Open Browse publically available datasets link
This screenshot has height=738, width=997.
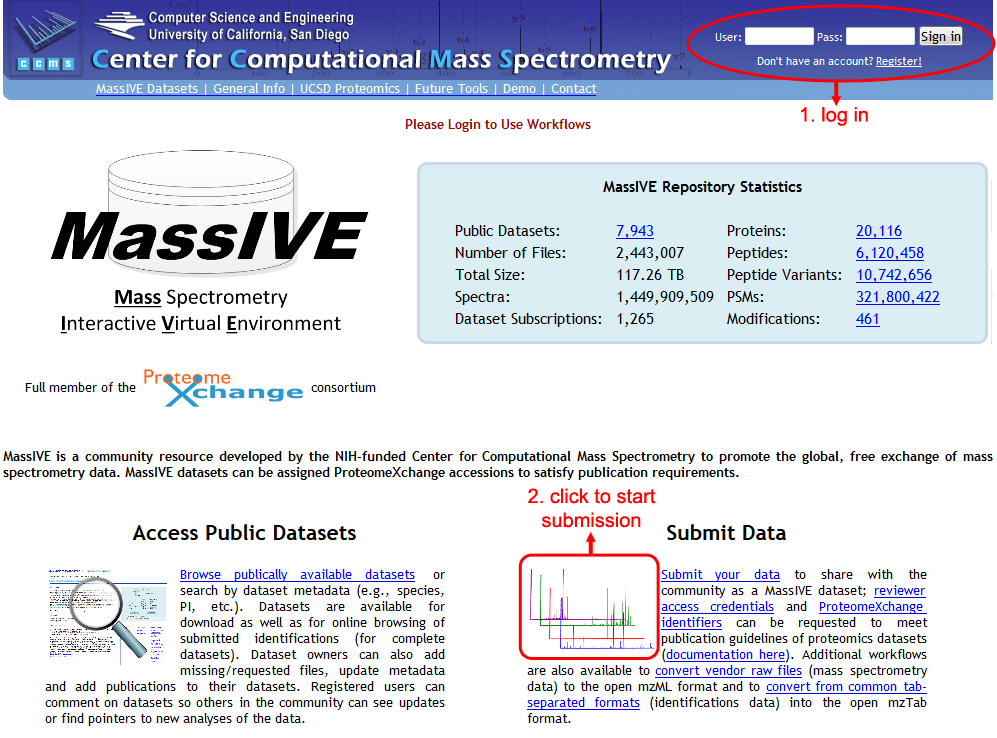(x=297, y=575)
